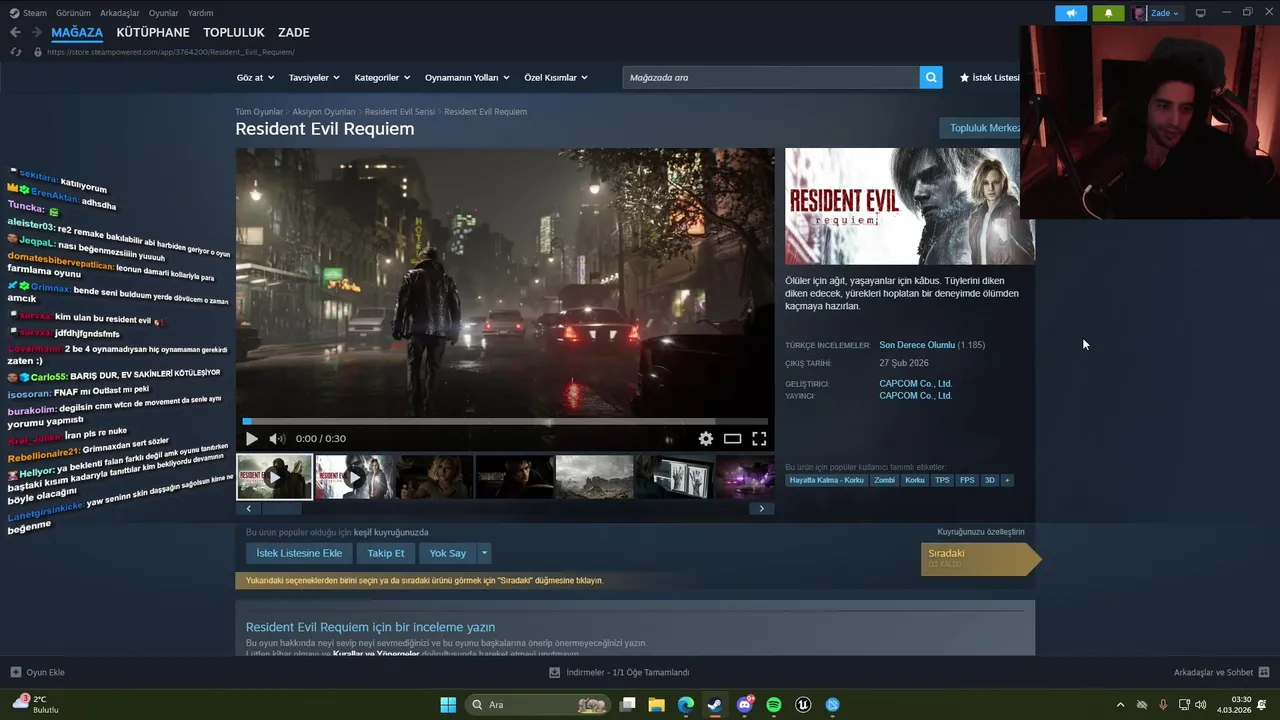Select the Korku tag
The width and height of the screenshot is (1280, 720).
[x=914, y=480]
